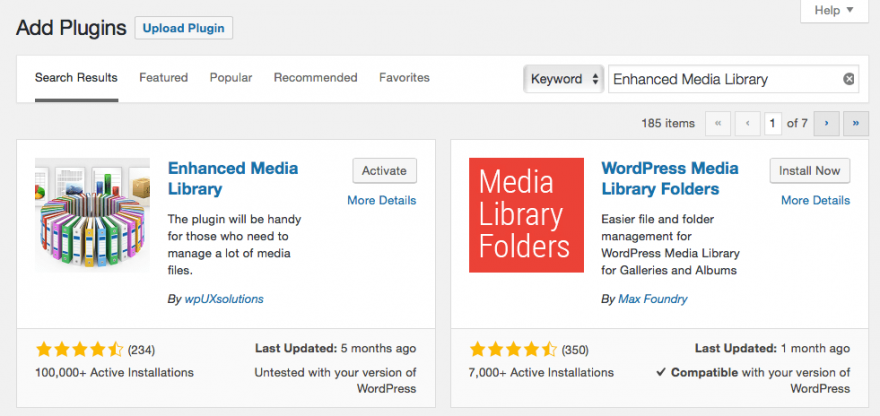This screenshot has width=880, height=416.
Task: Jump to the first results page
Action: [718, 124]
